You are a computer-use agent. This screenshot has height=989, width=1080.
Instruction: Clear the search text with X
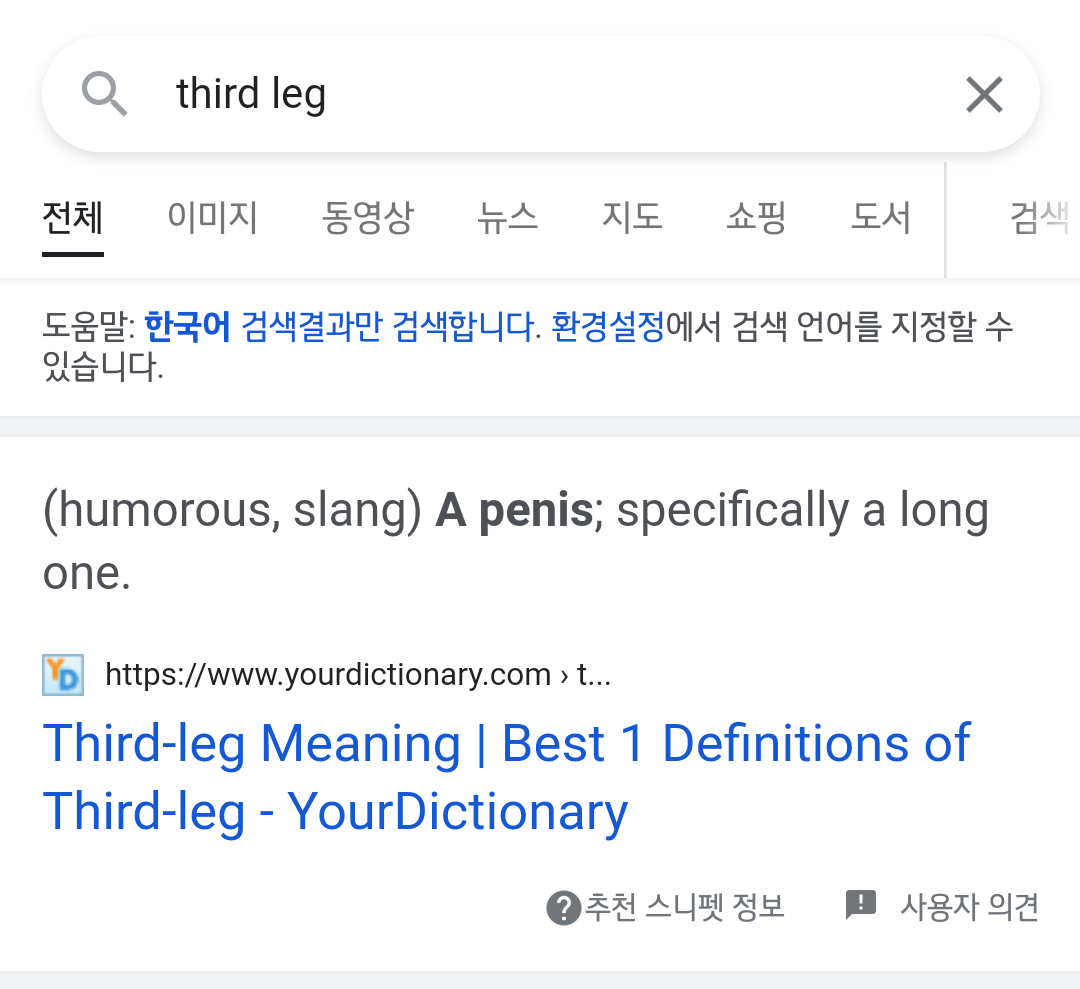(x=984, y=94)
